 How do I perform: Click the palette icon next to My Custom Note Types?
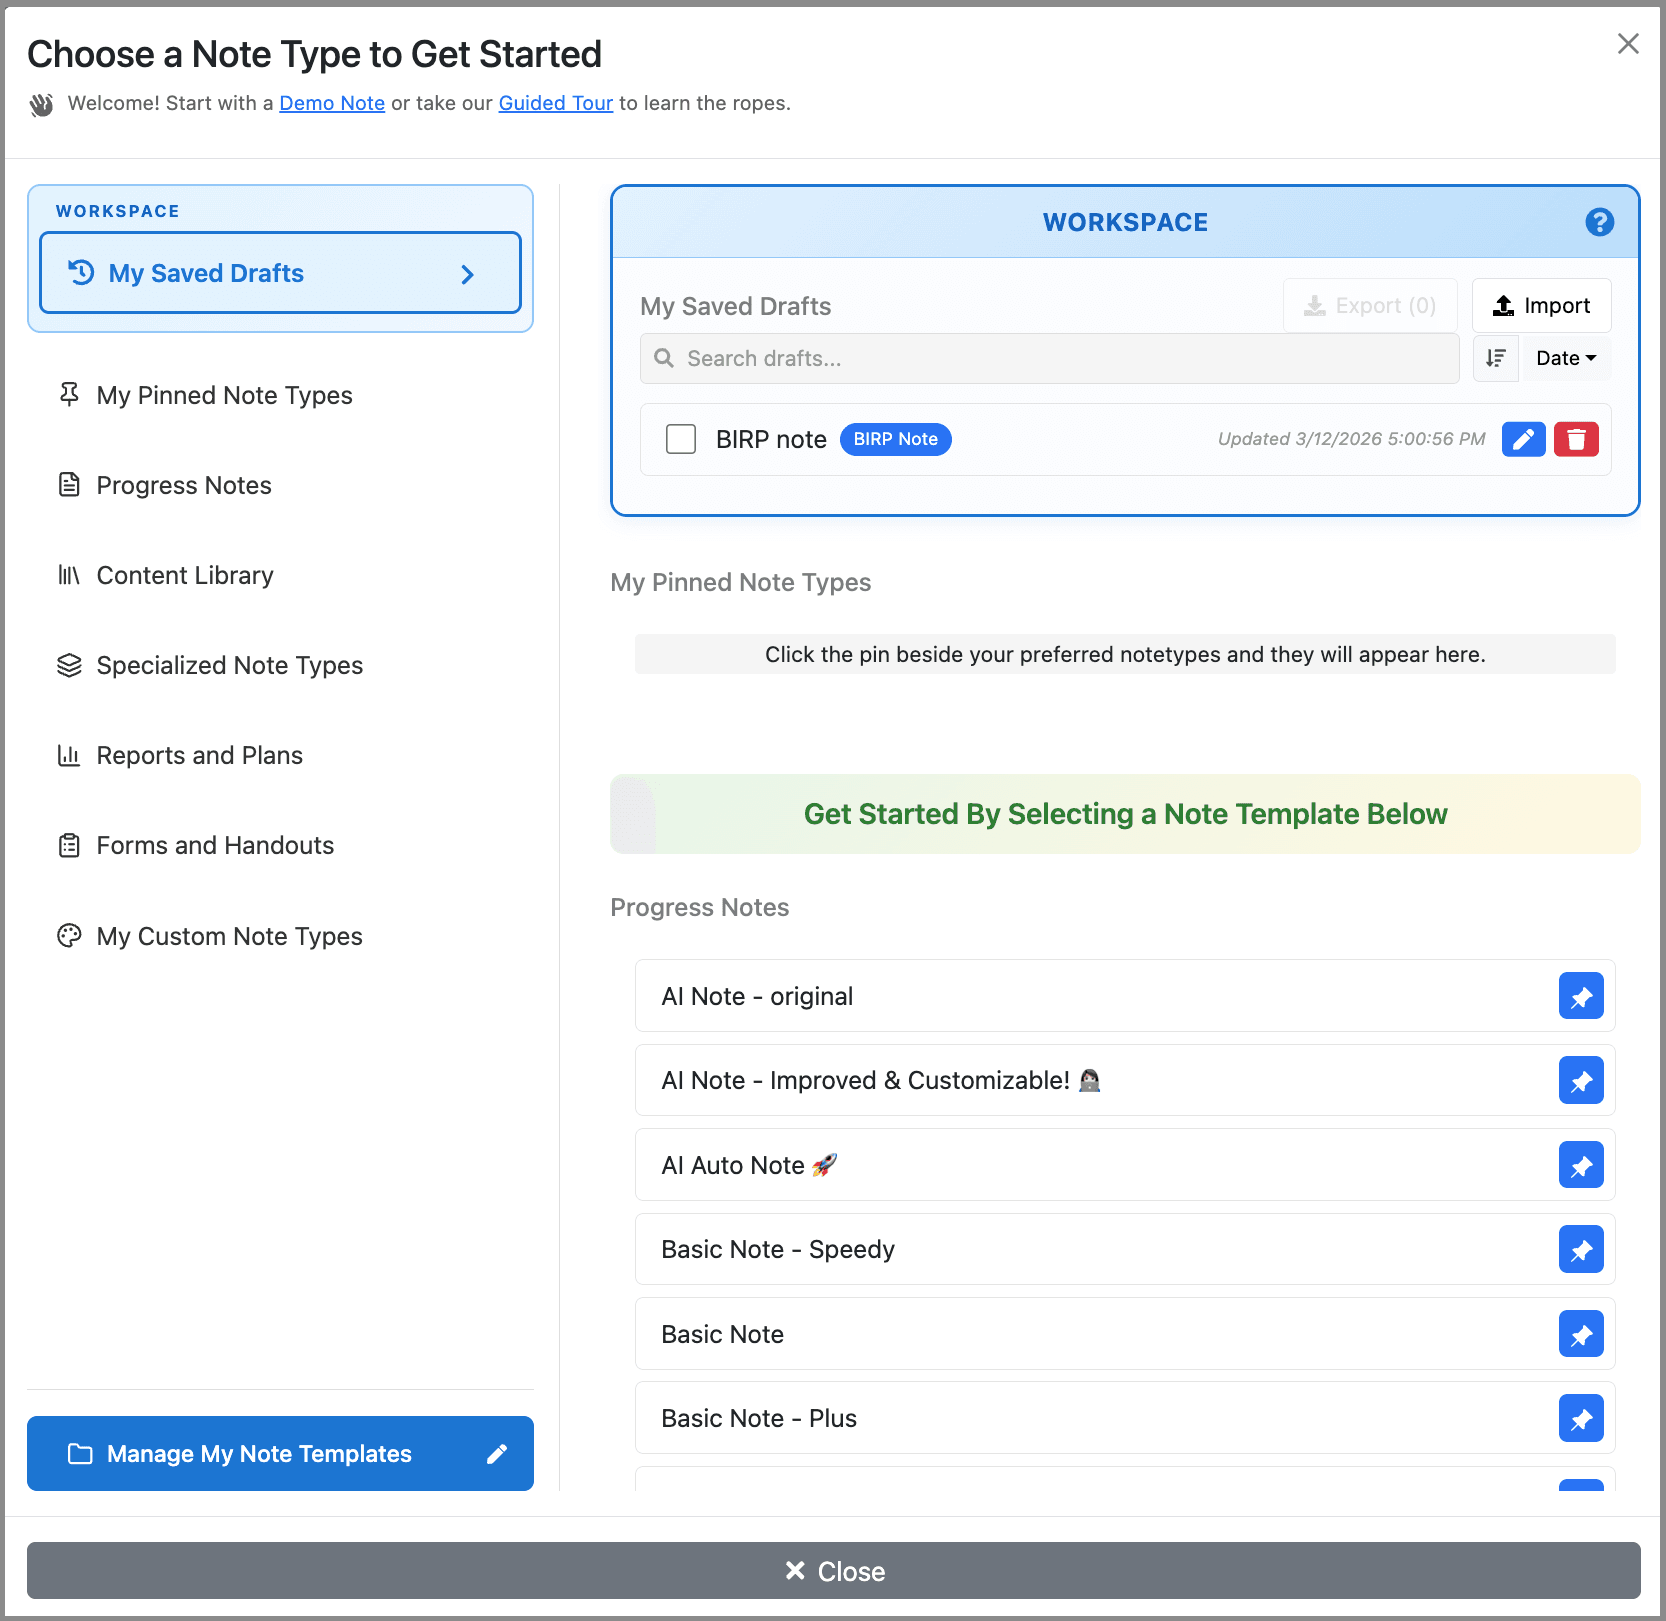coord(69,936)
